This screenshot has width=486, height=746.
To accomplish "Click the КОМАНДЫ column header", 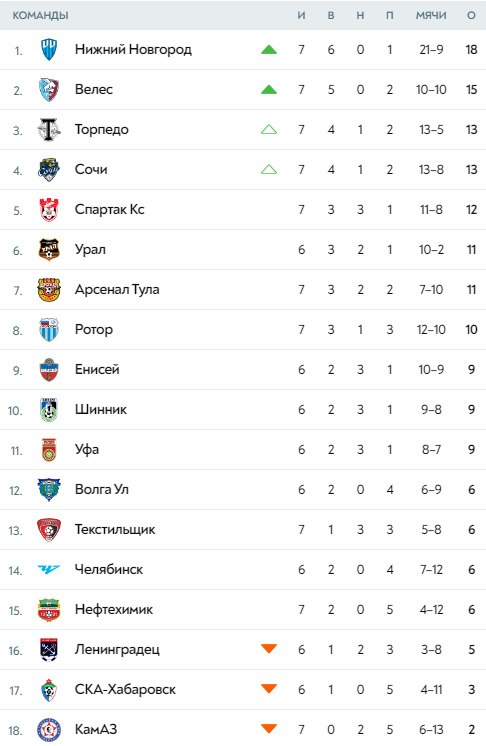I will 40,15.
